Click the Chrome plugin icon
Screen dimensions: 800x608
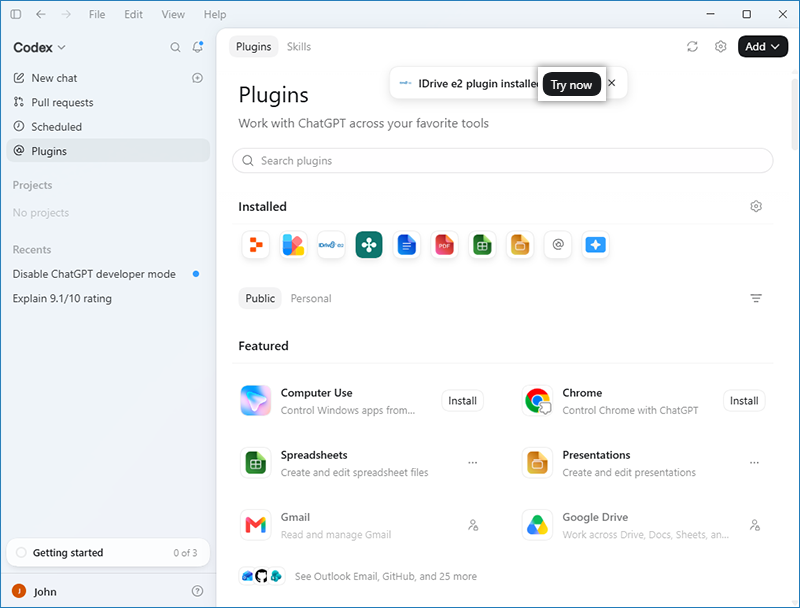pos(537,401)
